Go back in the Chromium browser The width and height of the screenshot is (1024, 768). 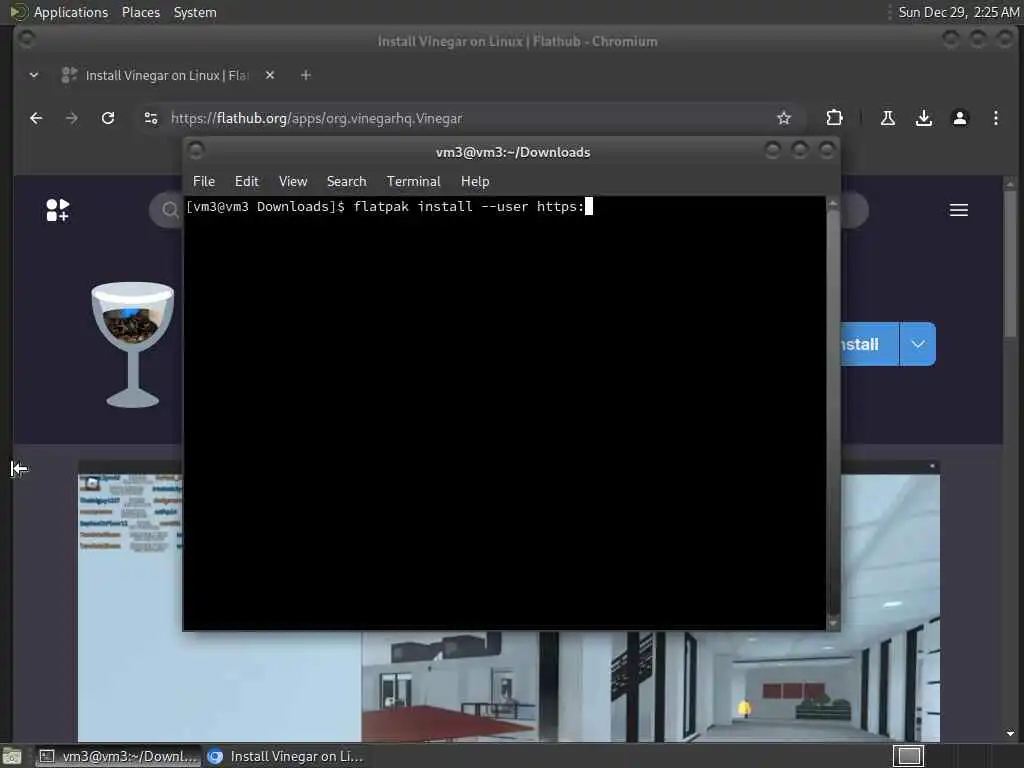[x=36, y=118]
